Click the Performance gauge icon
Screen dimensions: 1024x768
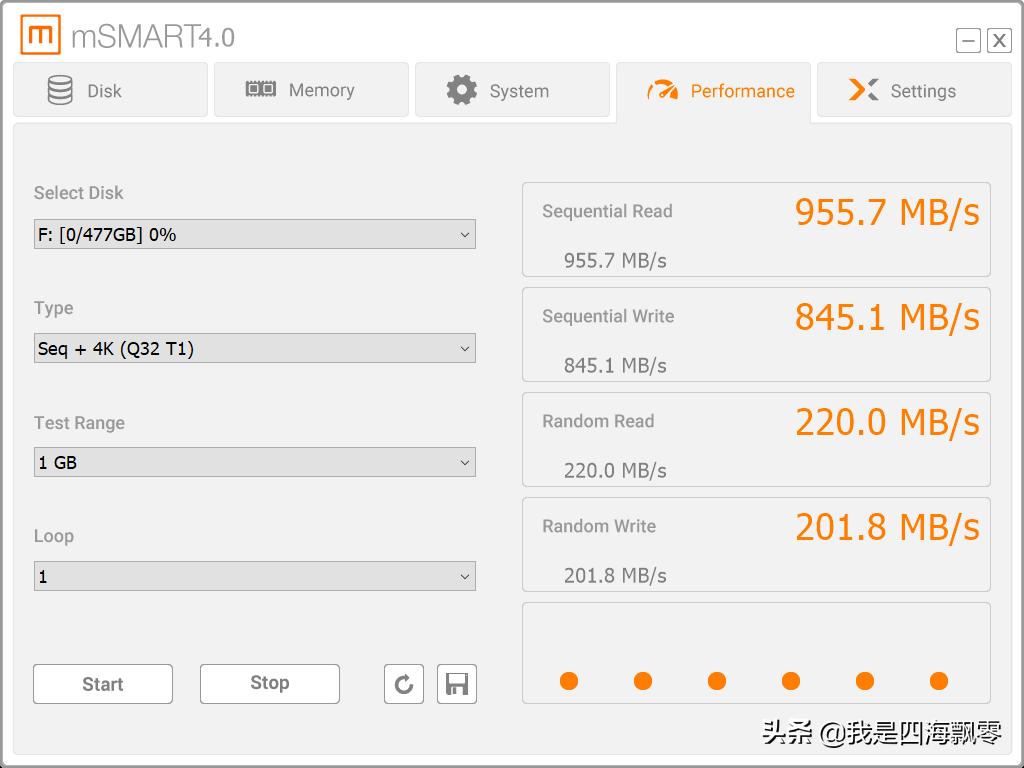662,91
